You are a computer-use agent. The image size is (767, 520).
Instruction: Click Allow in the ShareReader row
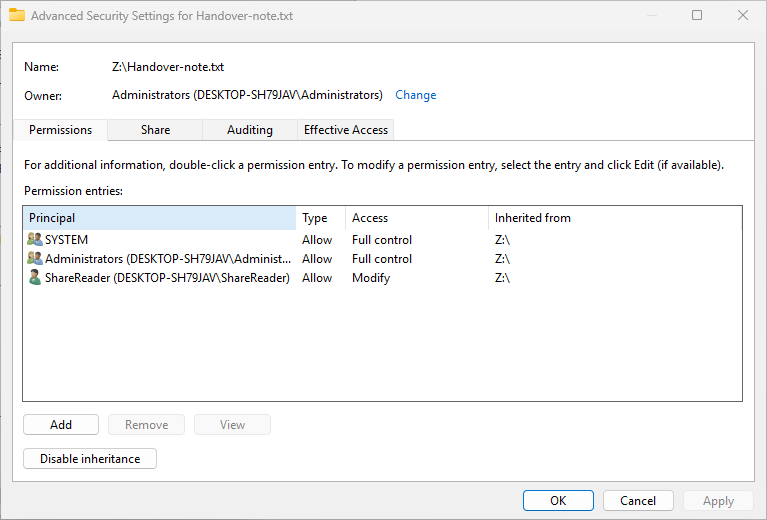click(317, 278)
